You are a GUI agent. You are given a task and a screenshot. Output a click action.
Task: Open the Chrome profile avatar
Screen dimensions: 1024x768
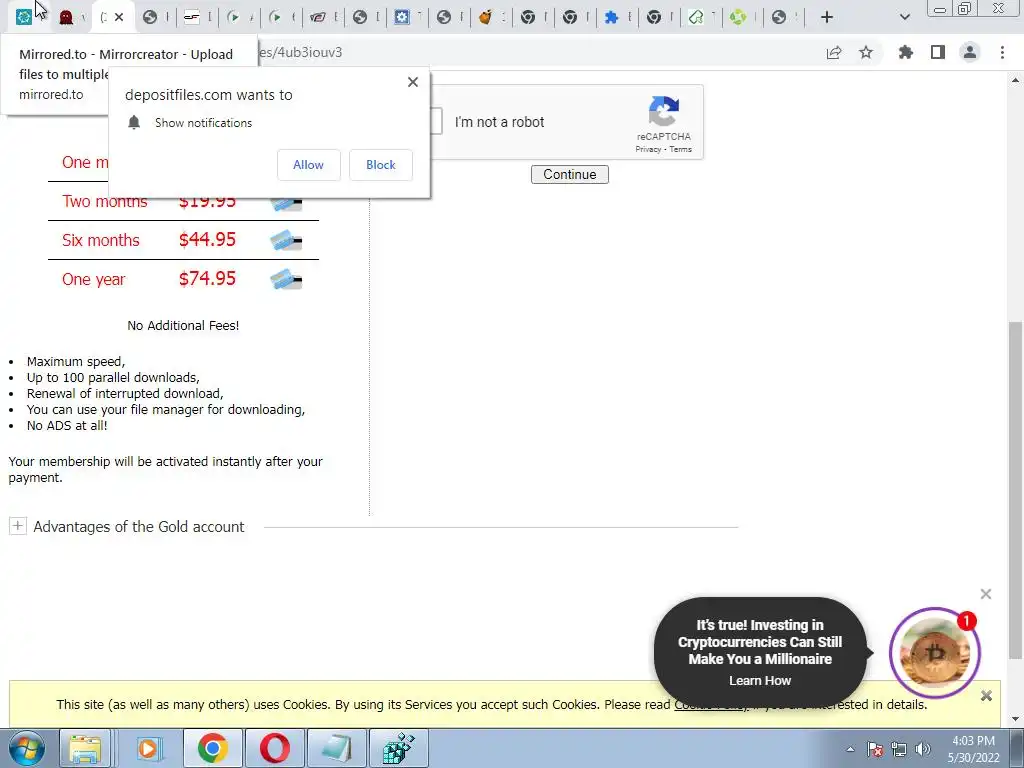click(x=970, y=53)
